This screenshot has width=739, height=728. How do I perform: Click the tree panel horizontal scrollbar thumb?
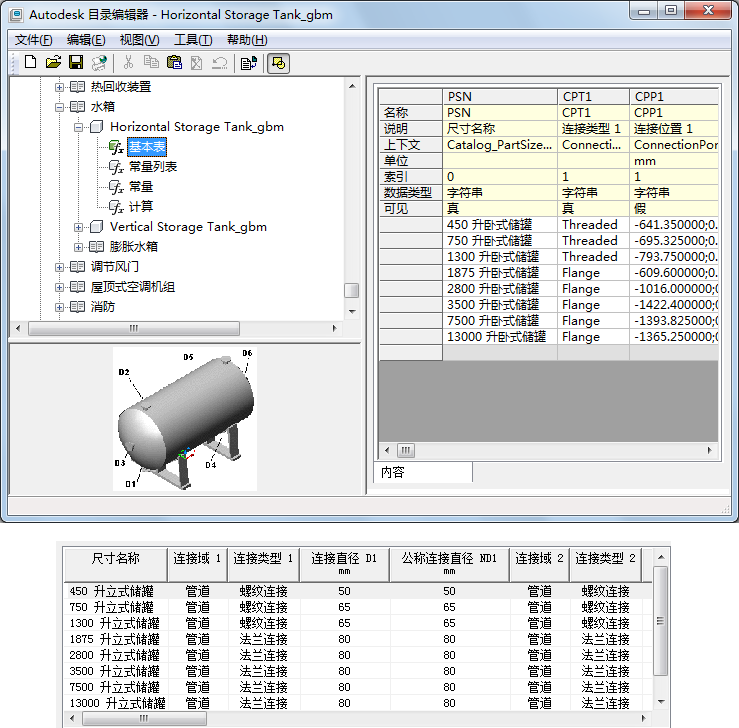tap(134, 328)
